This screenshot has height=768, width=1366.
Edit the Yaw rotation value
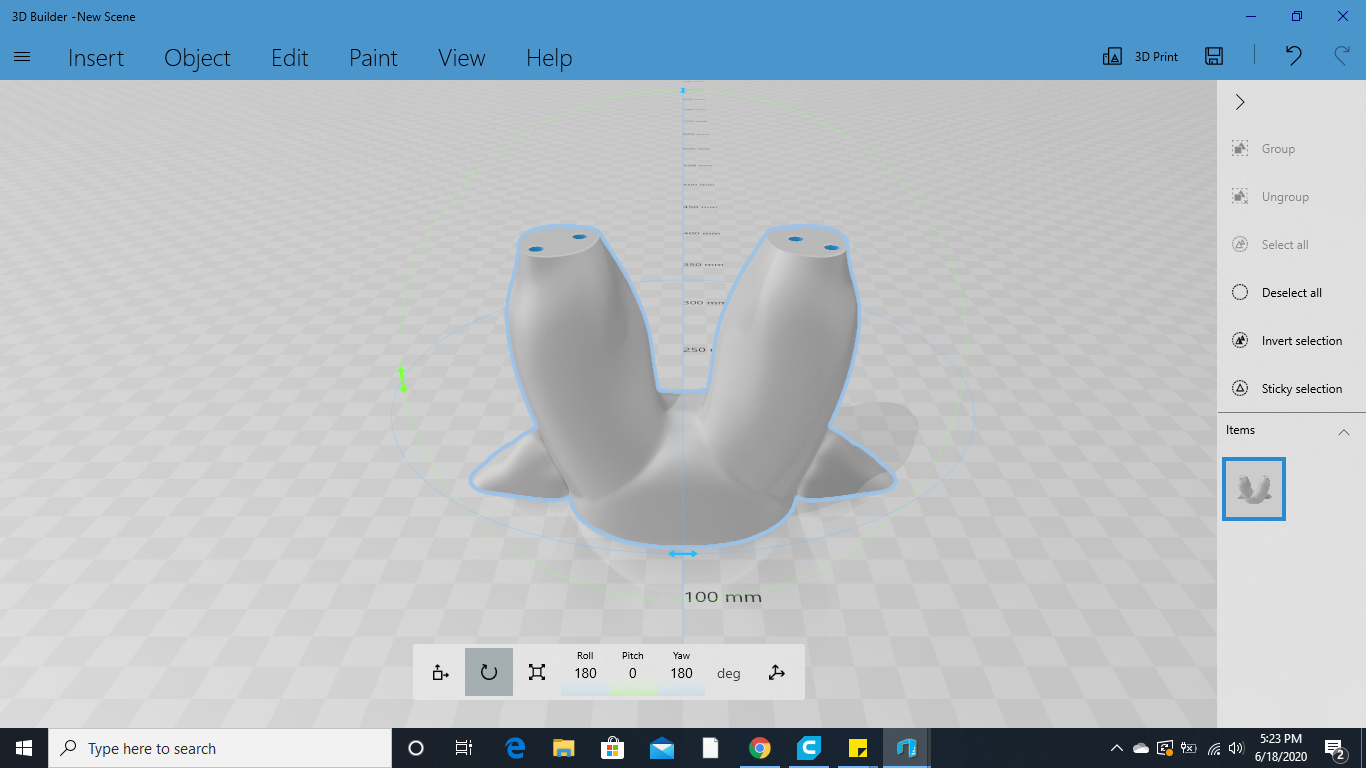(x=681, y=673)
